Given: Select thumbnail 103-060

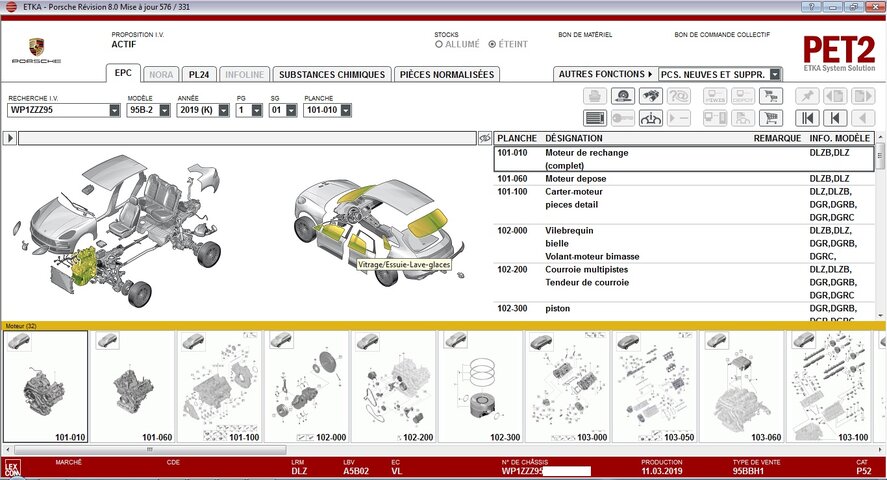Looking at the screenshot, I should click(x=743, y=387).
